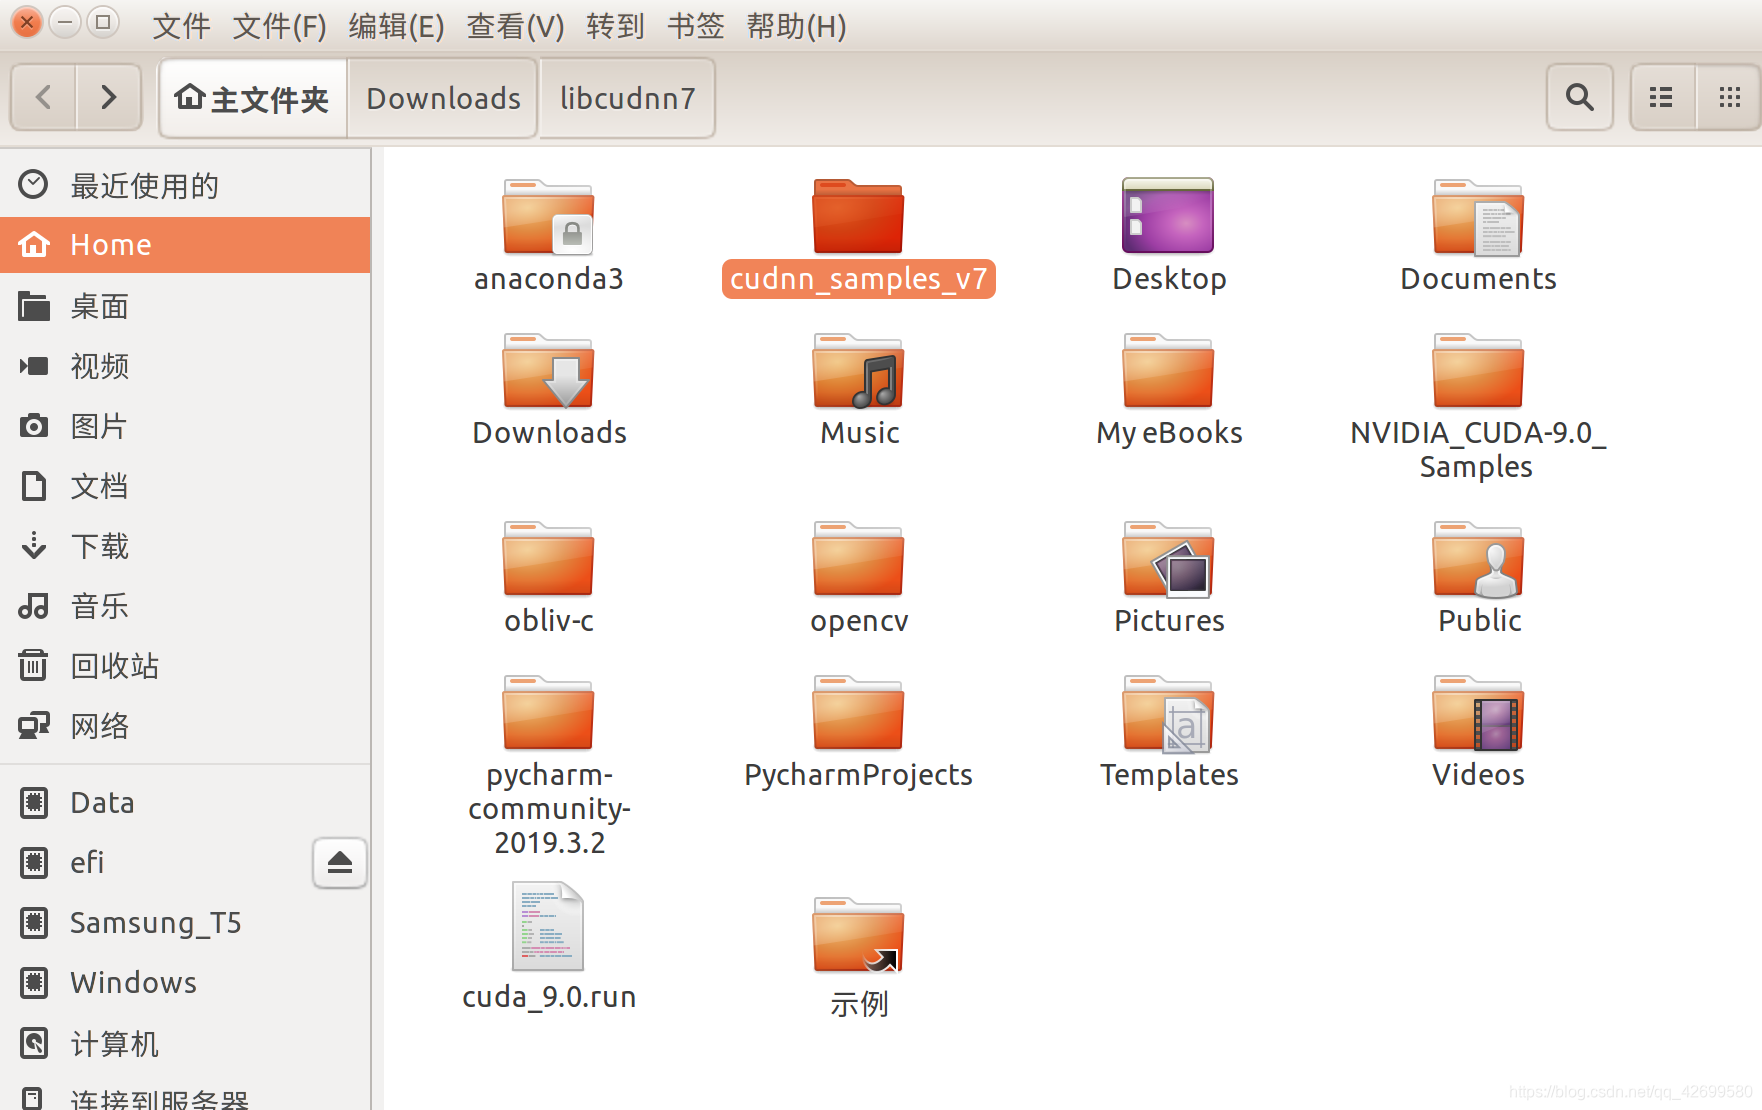1762x1110 pixels.
Task: Select the cudnn_samples_v7 folder icon
Action: [x=858, y=217]
